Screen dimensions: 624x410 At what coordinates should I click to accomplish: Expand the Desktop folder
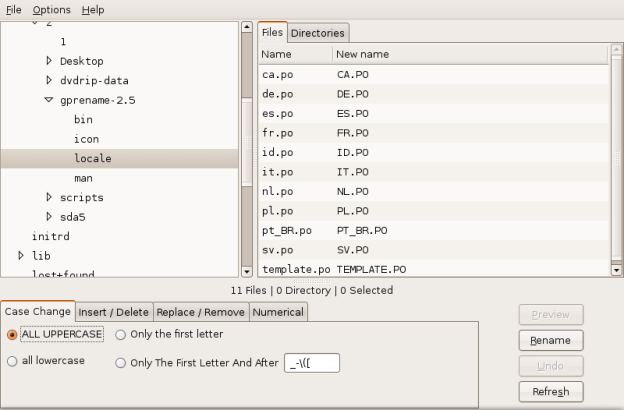[49, 61]
